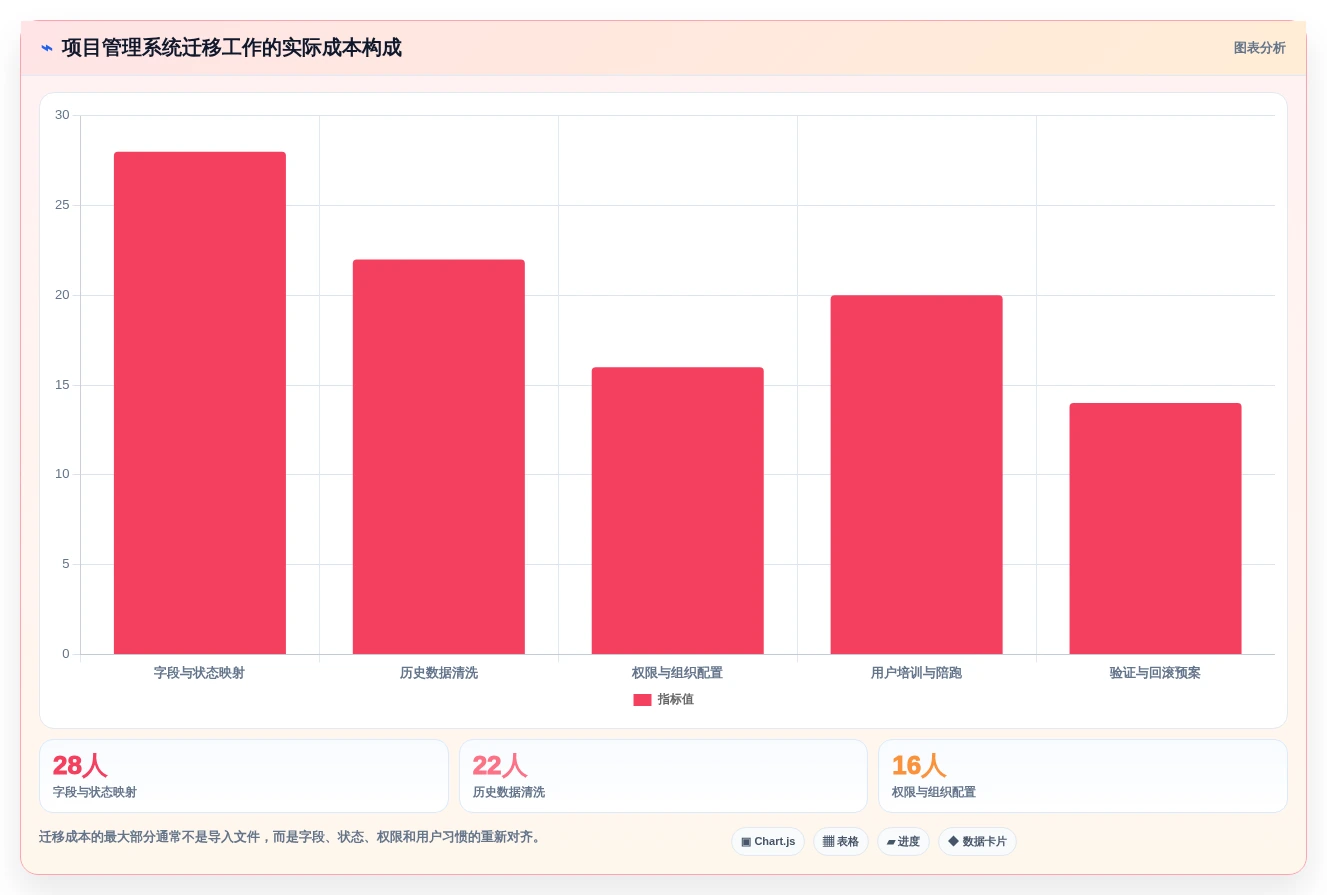Select the 验证与回滚预案 bar in the chart
This screenshot has height=895, width=1327.
pyautogui.click(x=1155, y=529)
